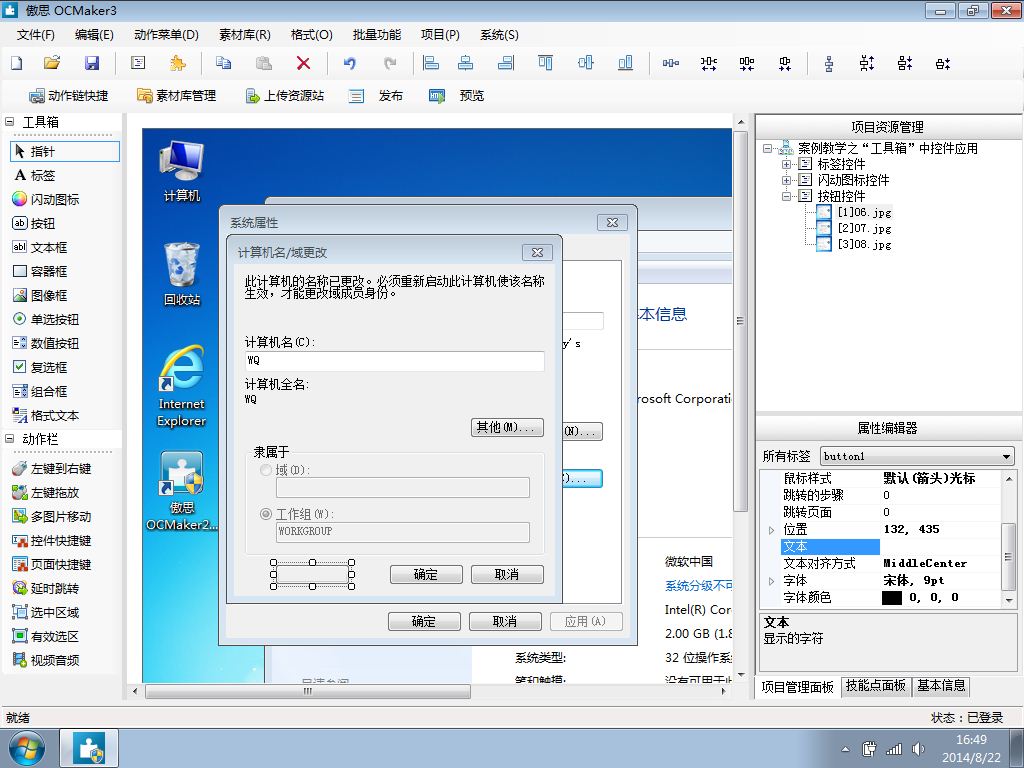Open the 动作菜单(D) menu
The height and width of the screenshot is (768, 1024).
tap(166, 35)
